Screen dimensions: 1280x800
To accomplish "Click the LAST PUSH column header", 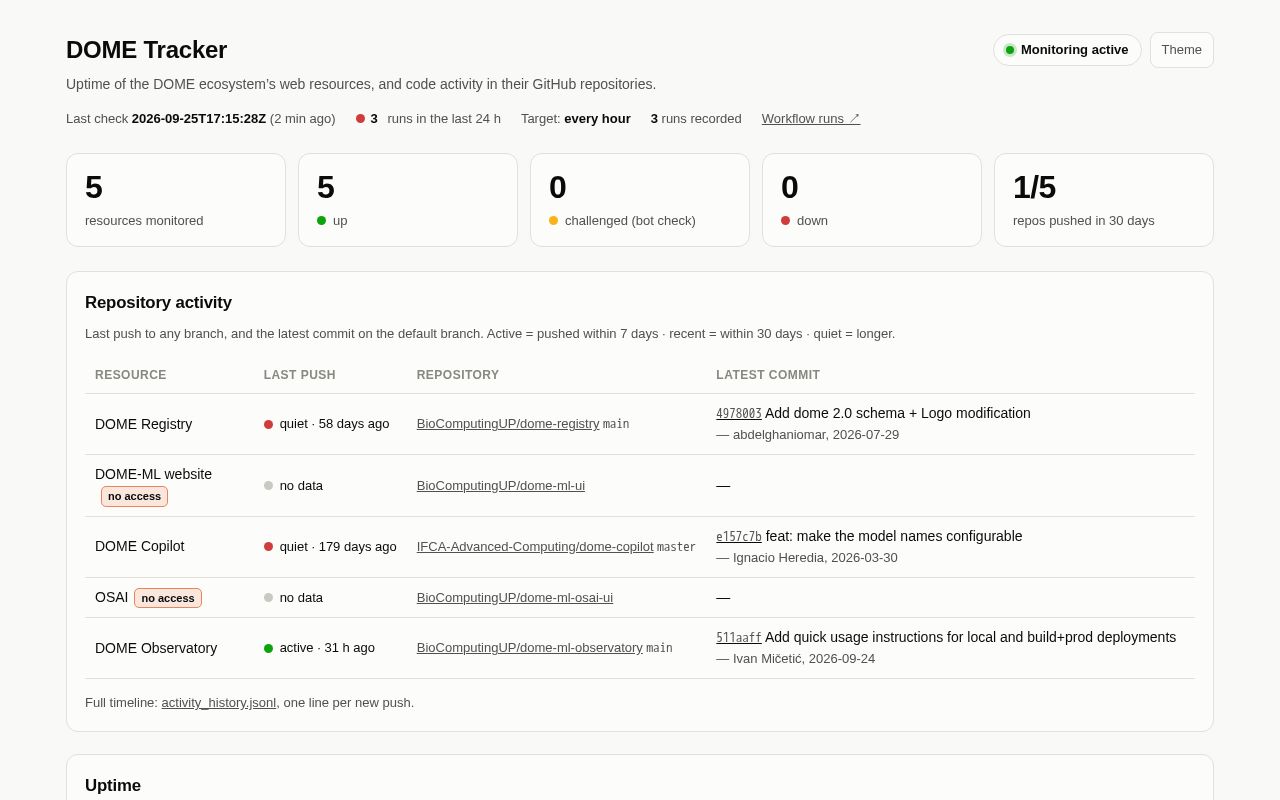I will 300,375.
